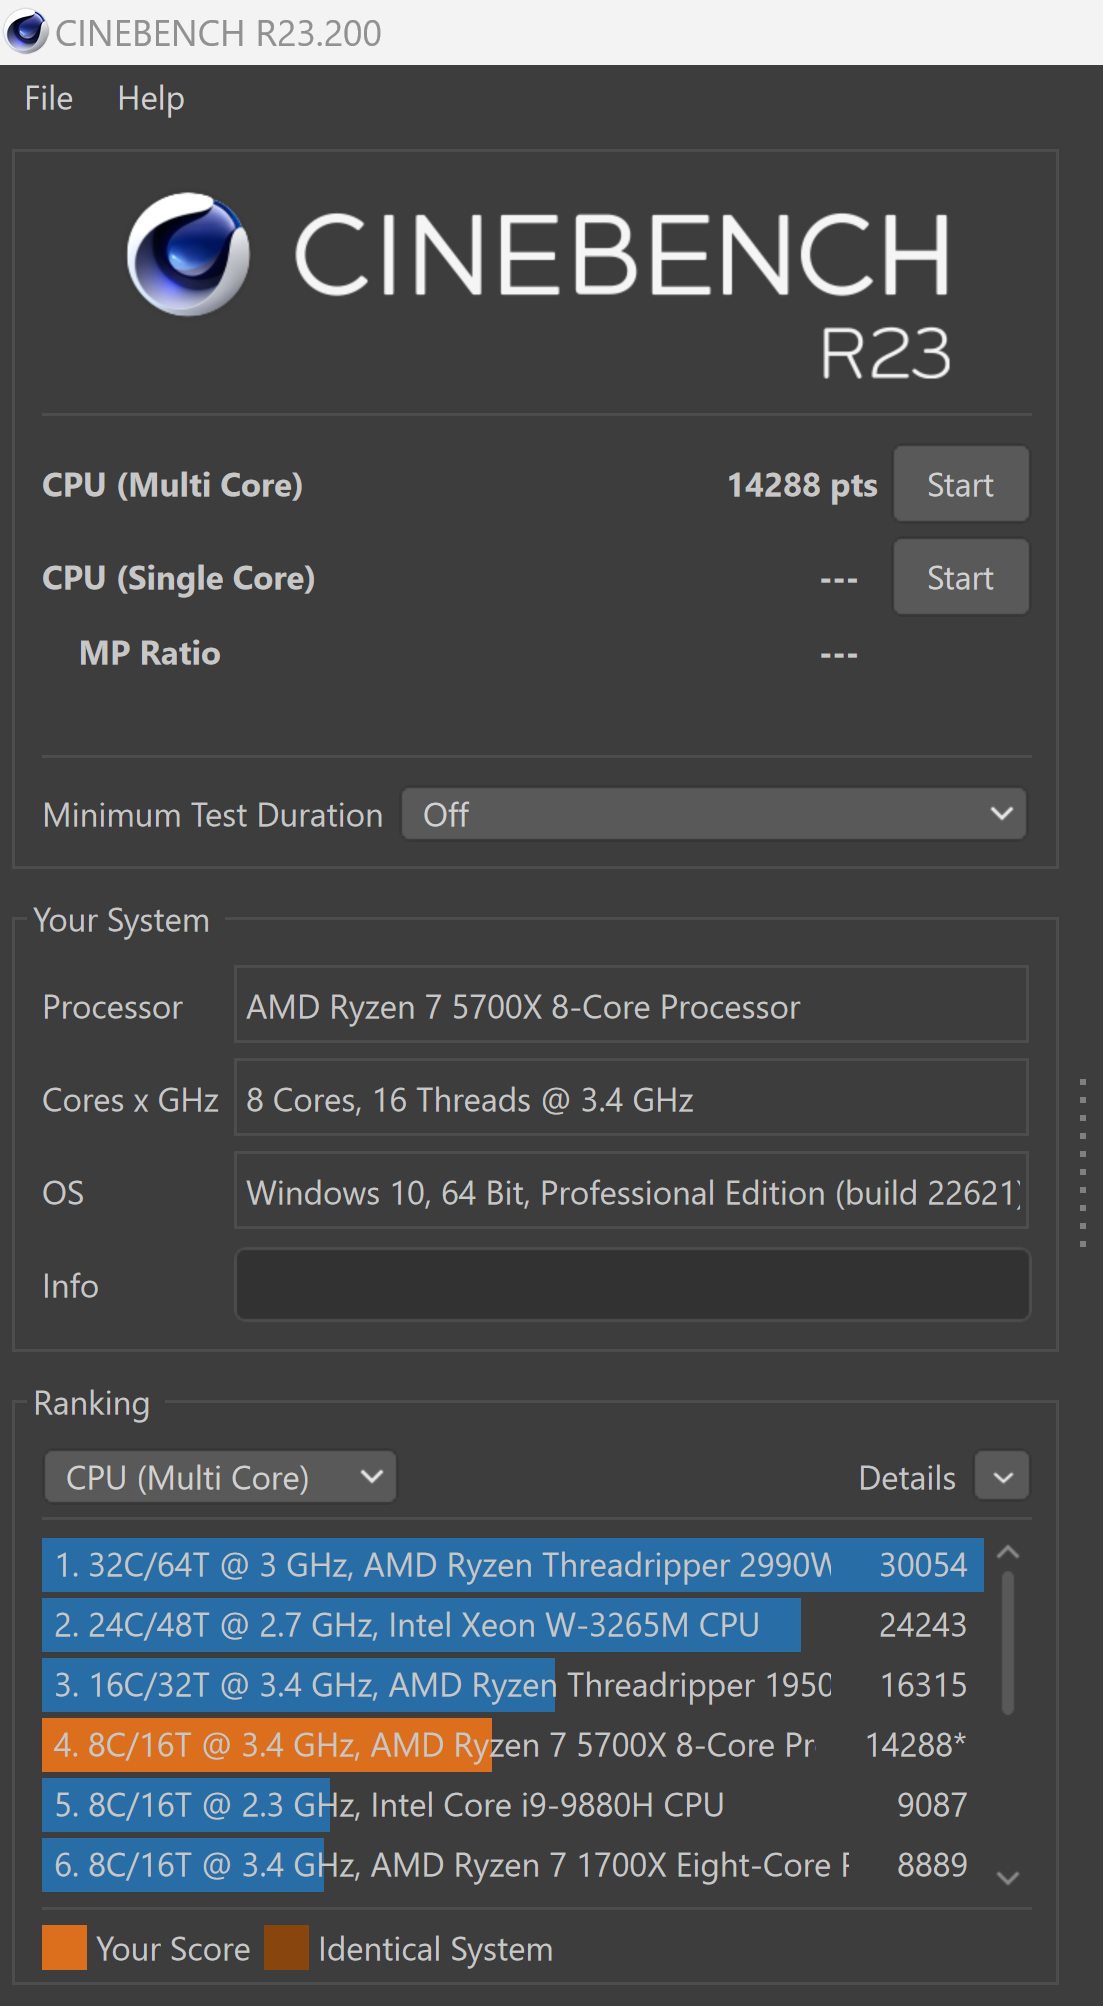1103x2006 pixels.
Task: Open the Help menu
Action: pos(151,98)
